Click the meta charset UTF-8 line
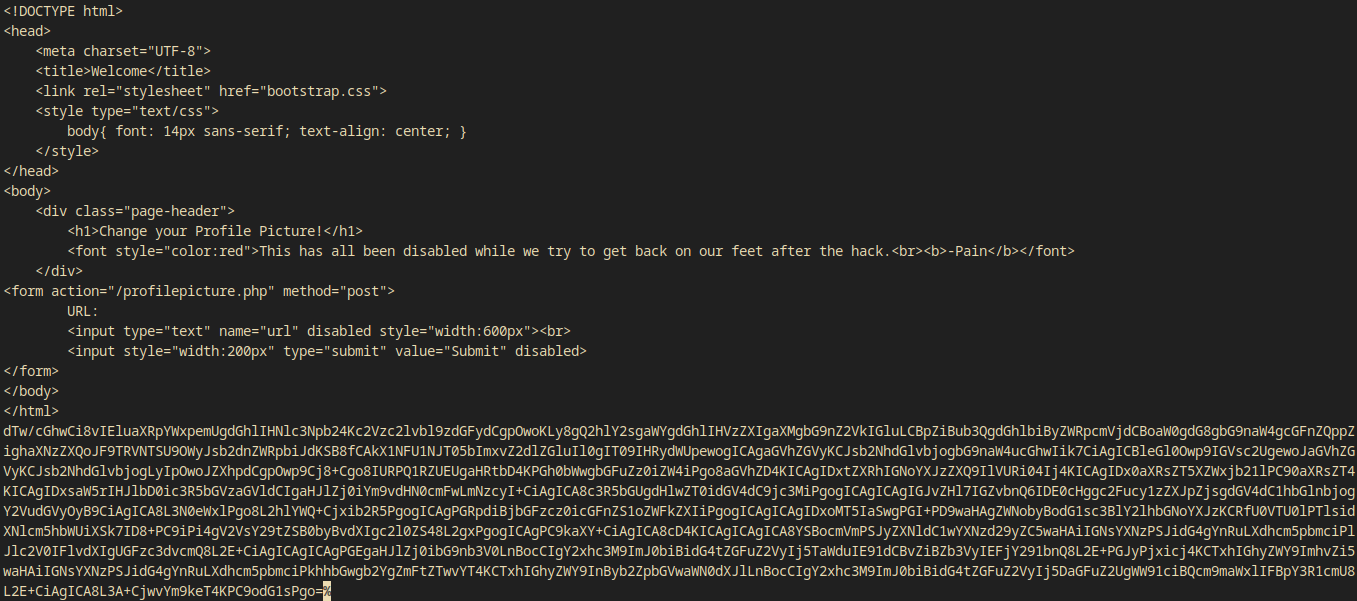 123,51
